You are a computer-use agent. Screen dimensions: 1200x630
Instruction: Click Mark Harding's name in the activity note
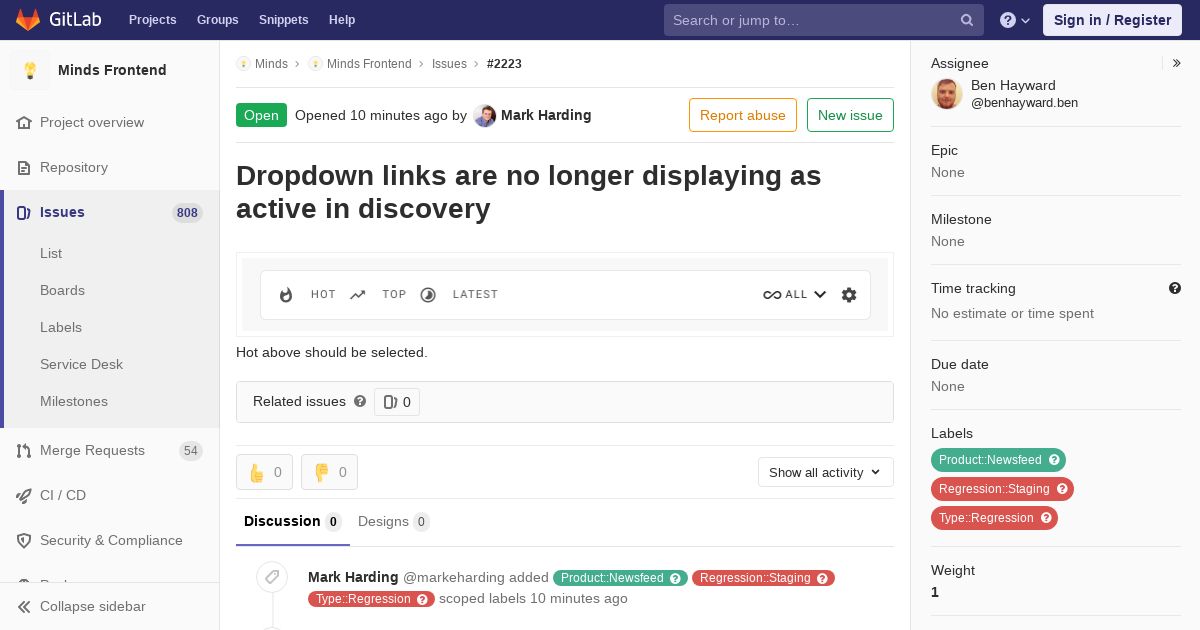point(353,577)
